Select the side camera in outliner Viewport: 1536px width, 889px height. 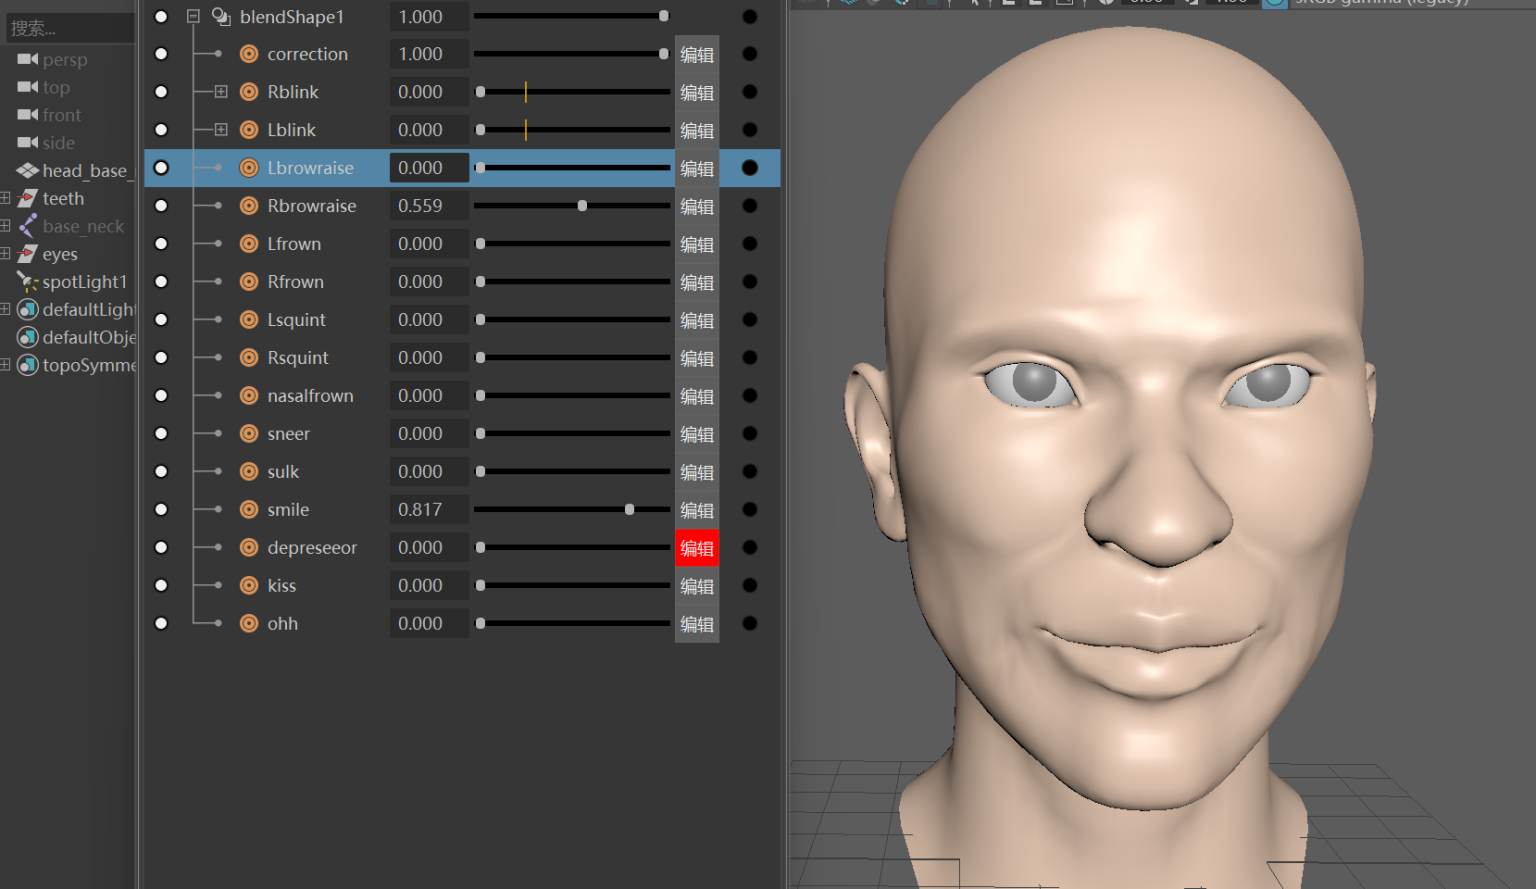[58, 143]
